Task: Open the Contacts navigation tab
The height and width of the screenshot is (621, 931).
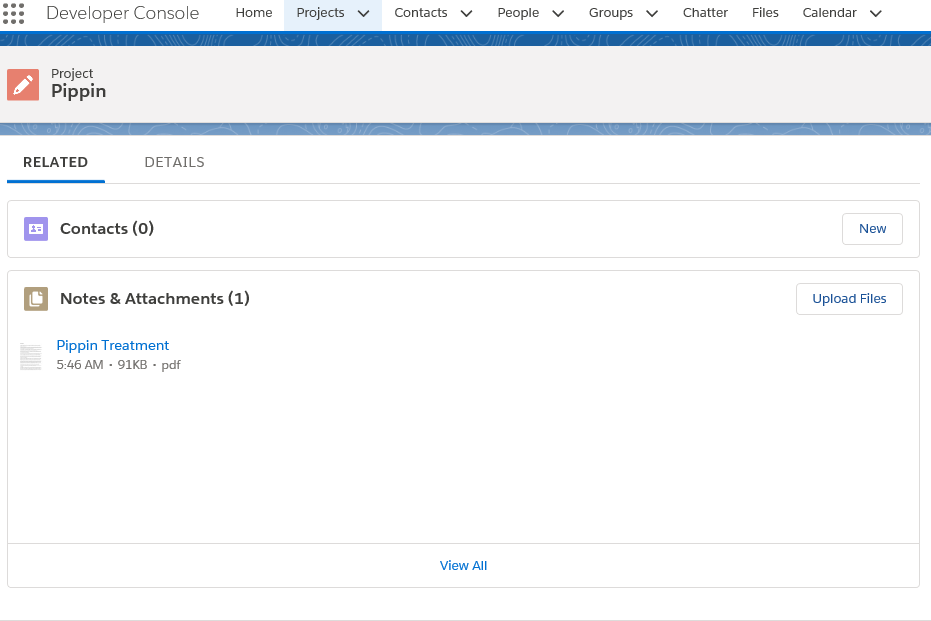Action: tap(420, 12)
